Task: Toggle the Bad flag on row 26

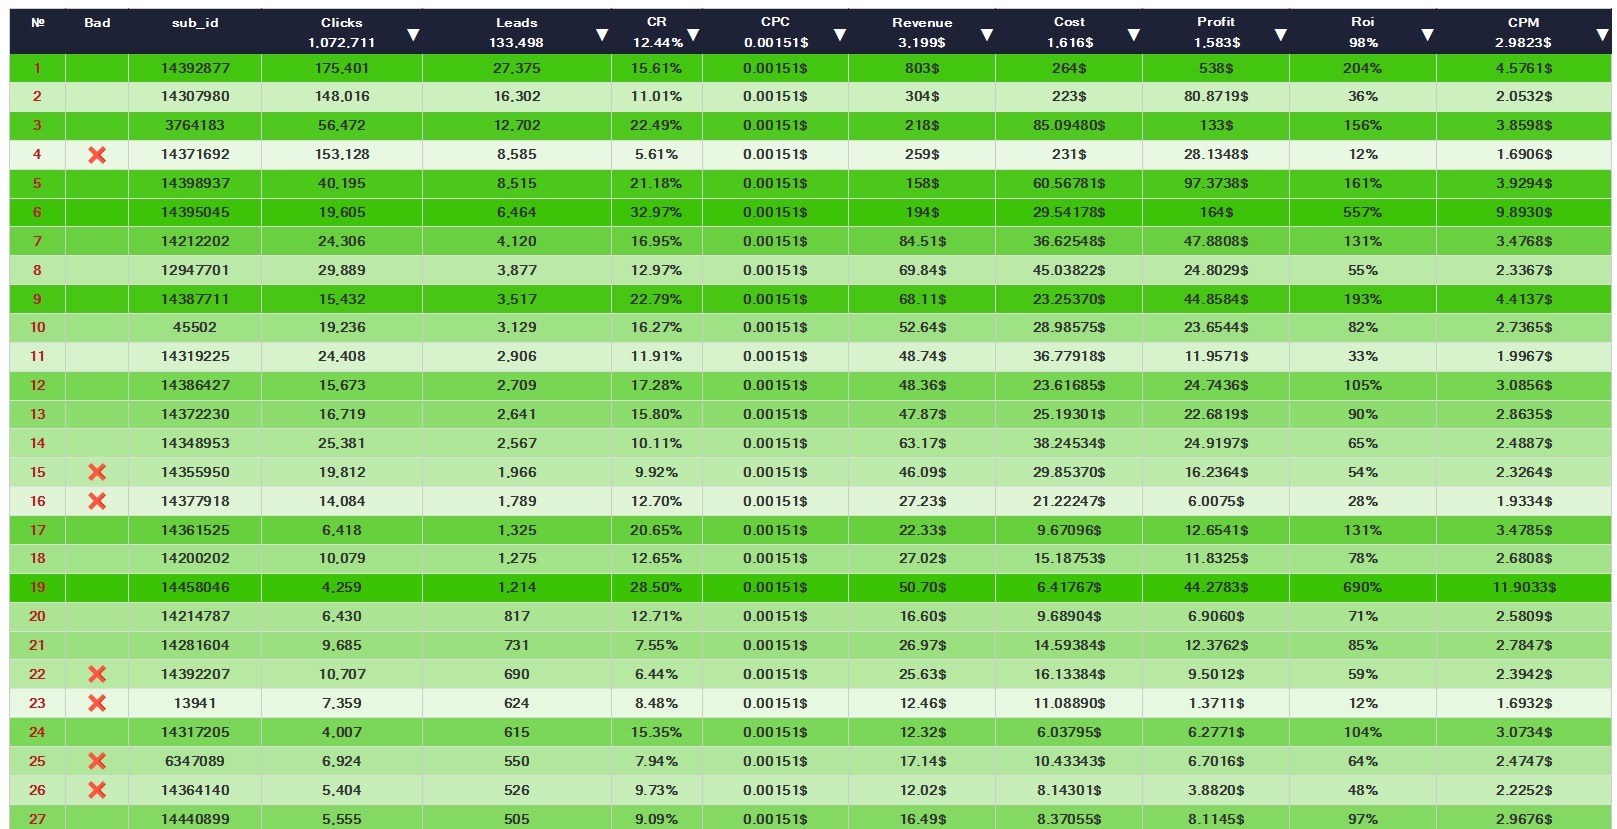Action: tap(97, 790)
